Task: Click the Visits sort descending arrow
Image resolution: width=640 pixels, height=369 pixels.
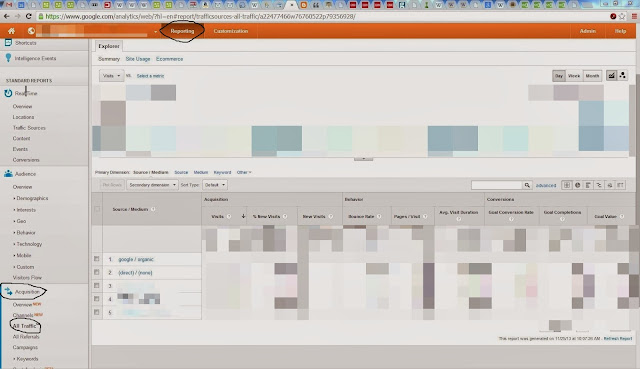Action: tap(243, 216)
